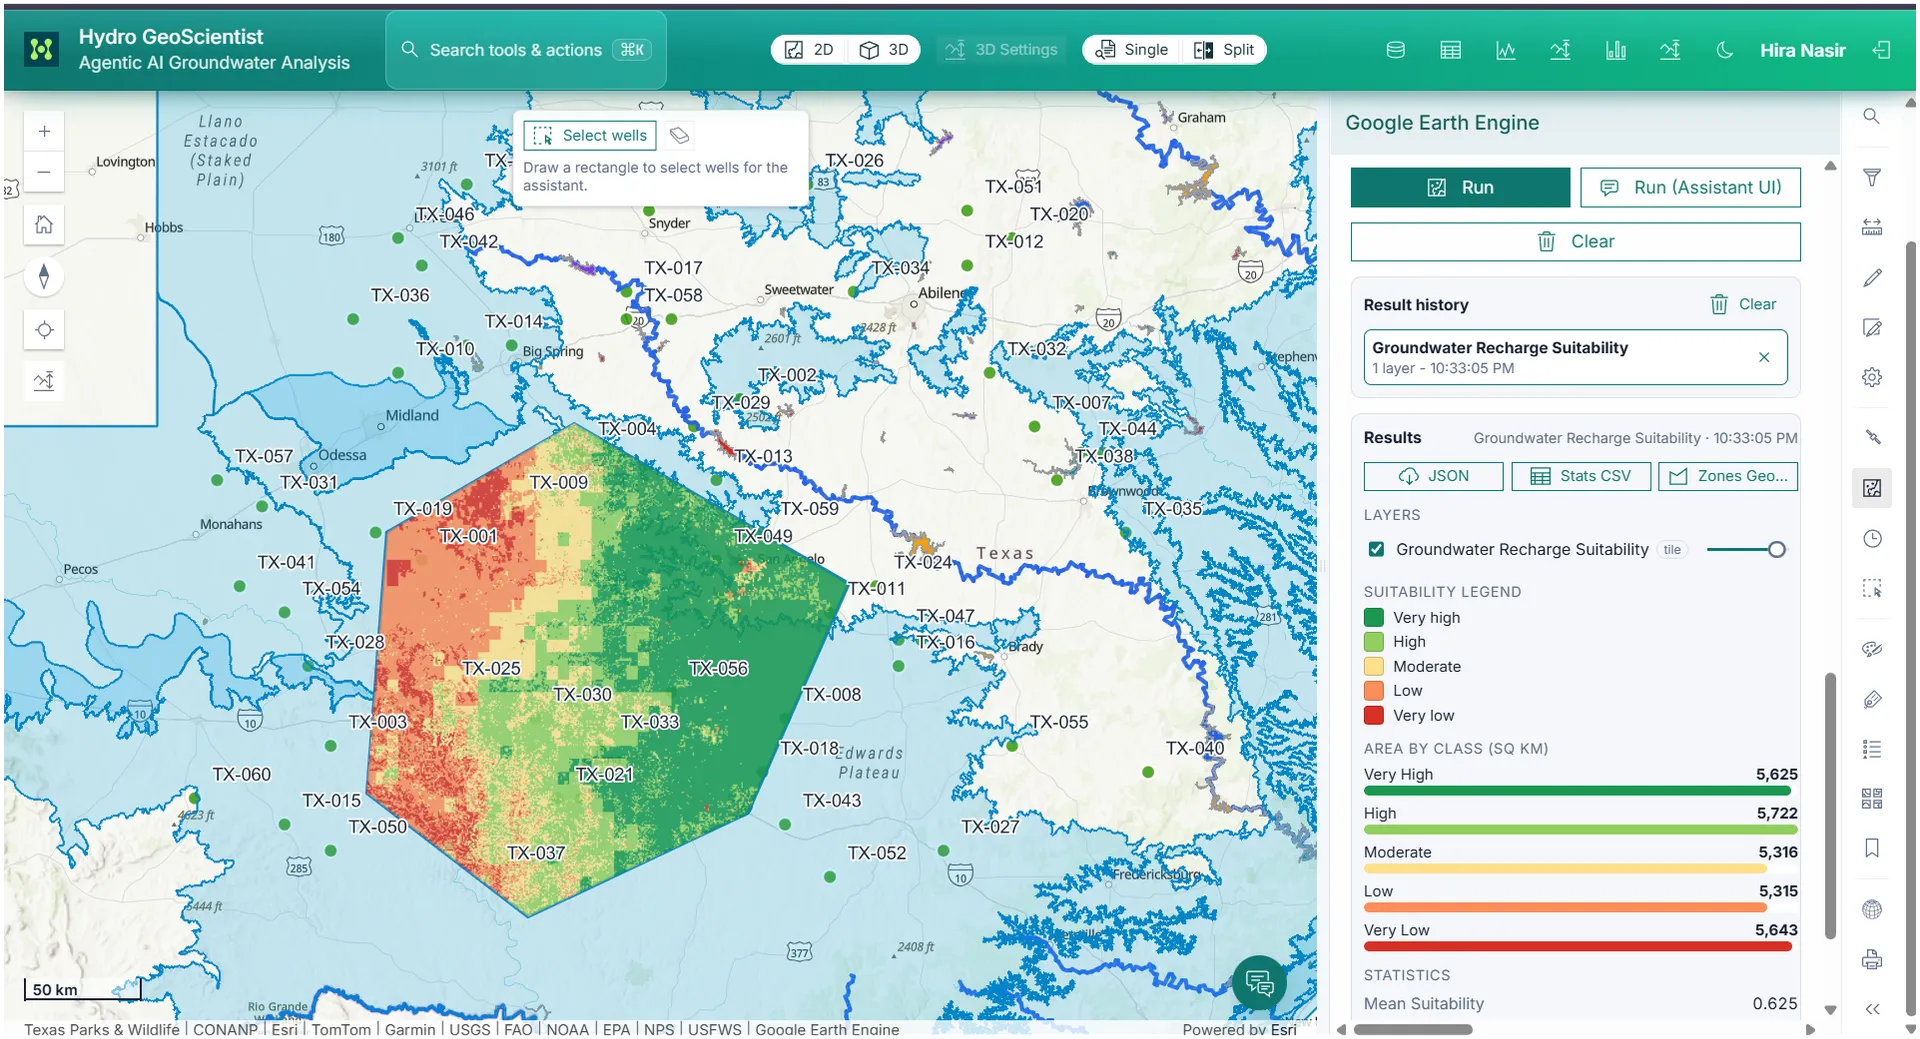Switch to 3D map view
The height and width of the screenshot is (1039, 1920).
click(x=884, y=50)
